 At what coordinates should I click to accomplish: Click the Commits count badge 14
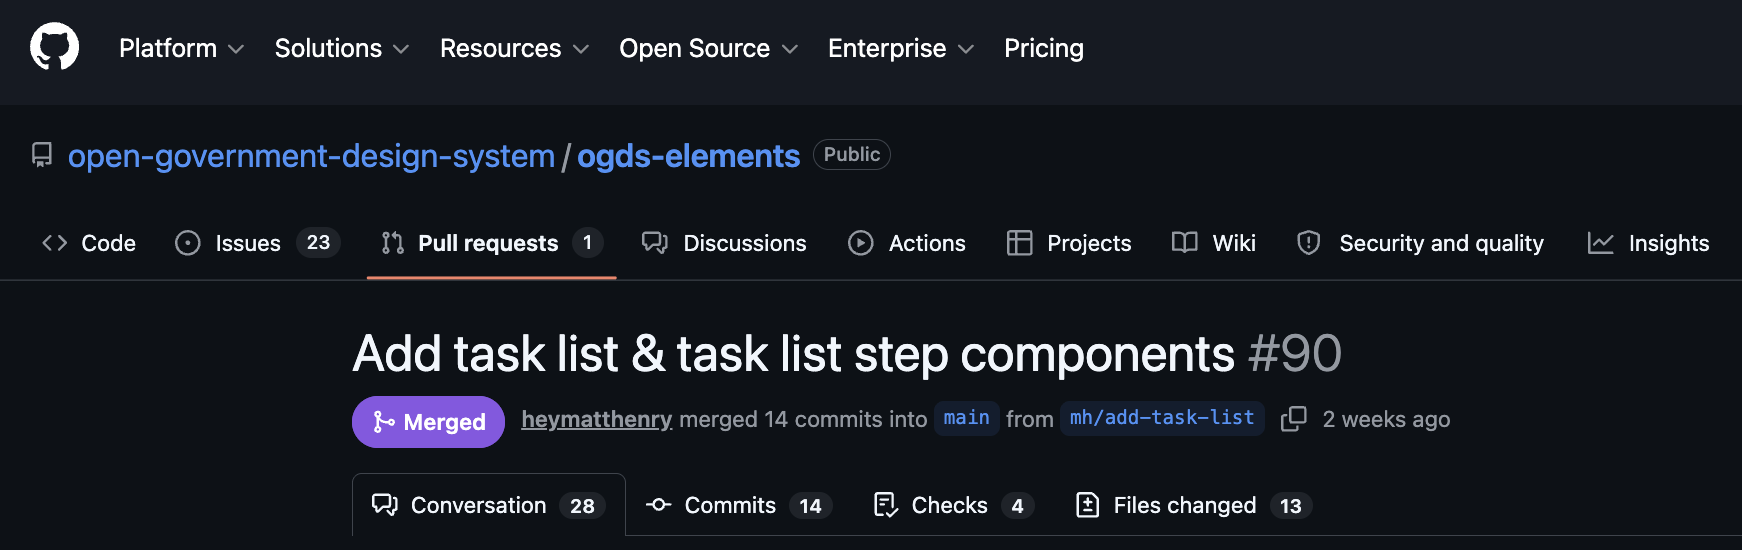pyautogui.click(x=810, y=506)
